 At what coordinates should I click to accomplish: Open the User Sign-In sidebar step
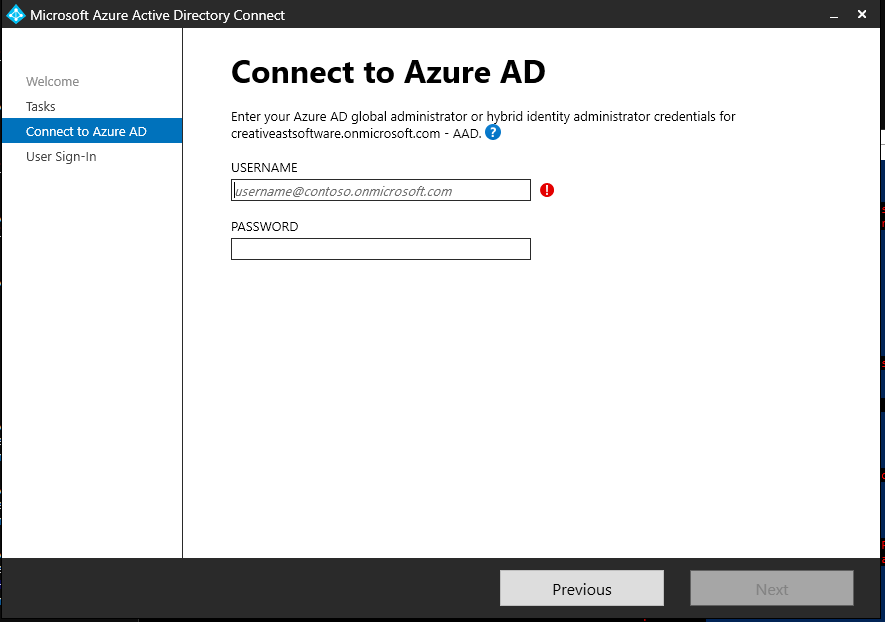pyautogui.click(x=61, y=157)
